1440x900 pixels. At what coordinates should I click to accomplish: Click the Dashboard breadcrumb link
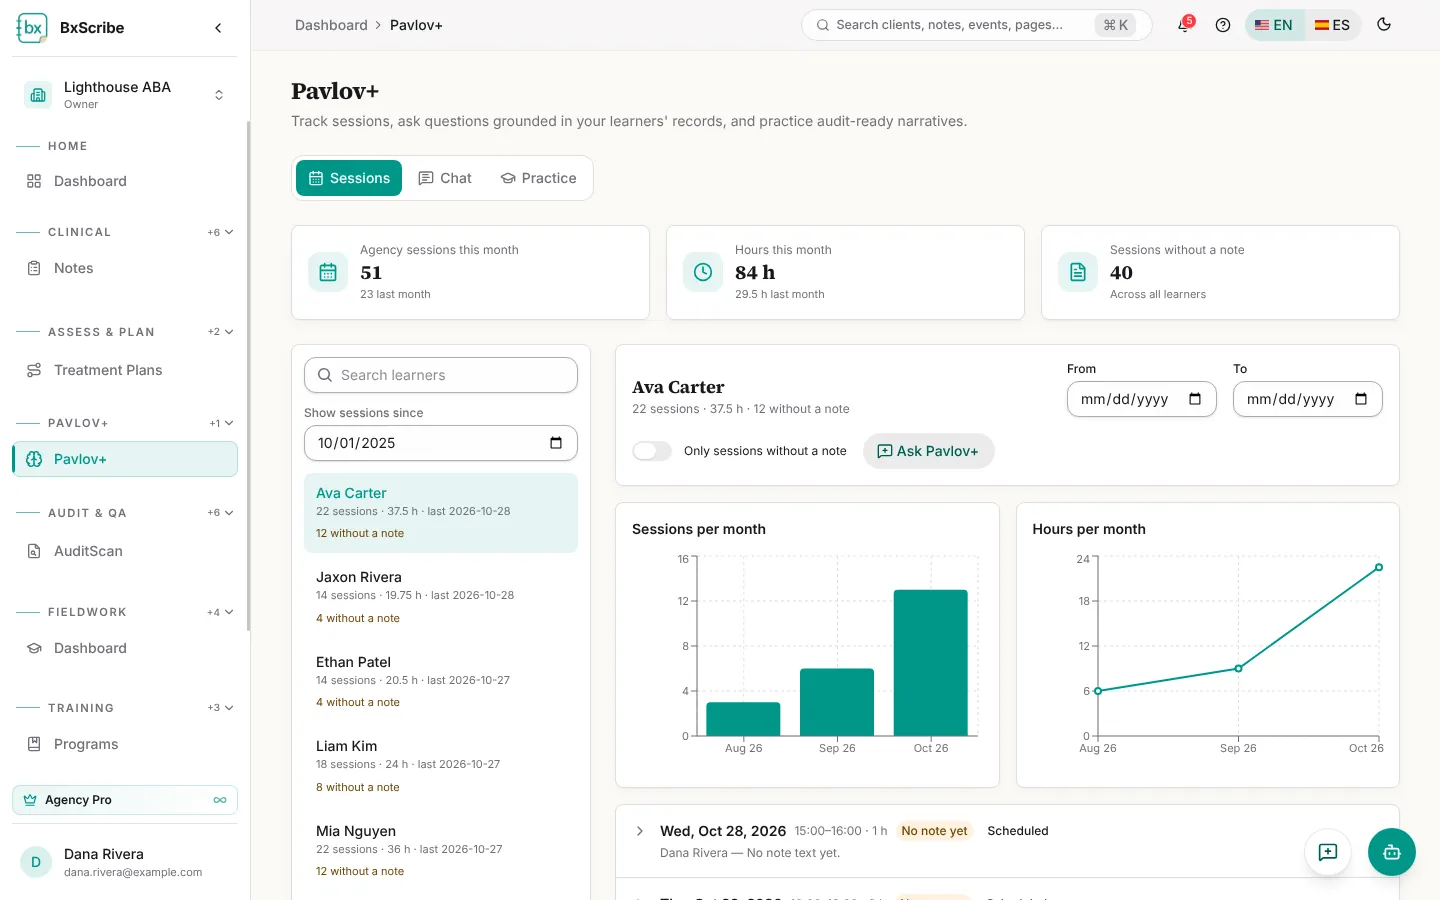coord(331,25)
